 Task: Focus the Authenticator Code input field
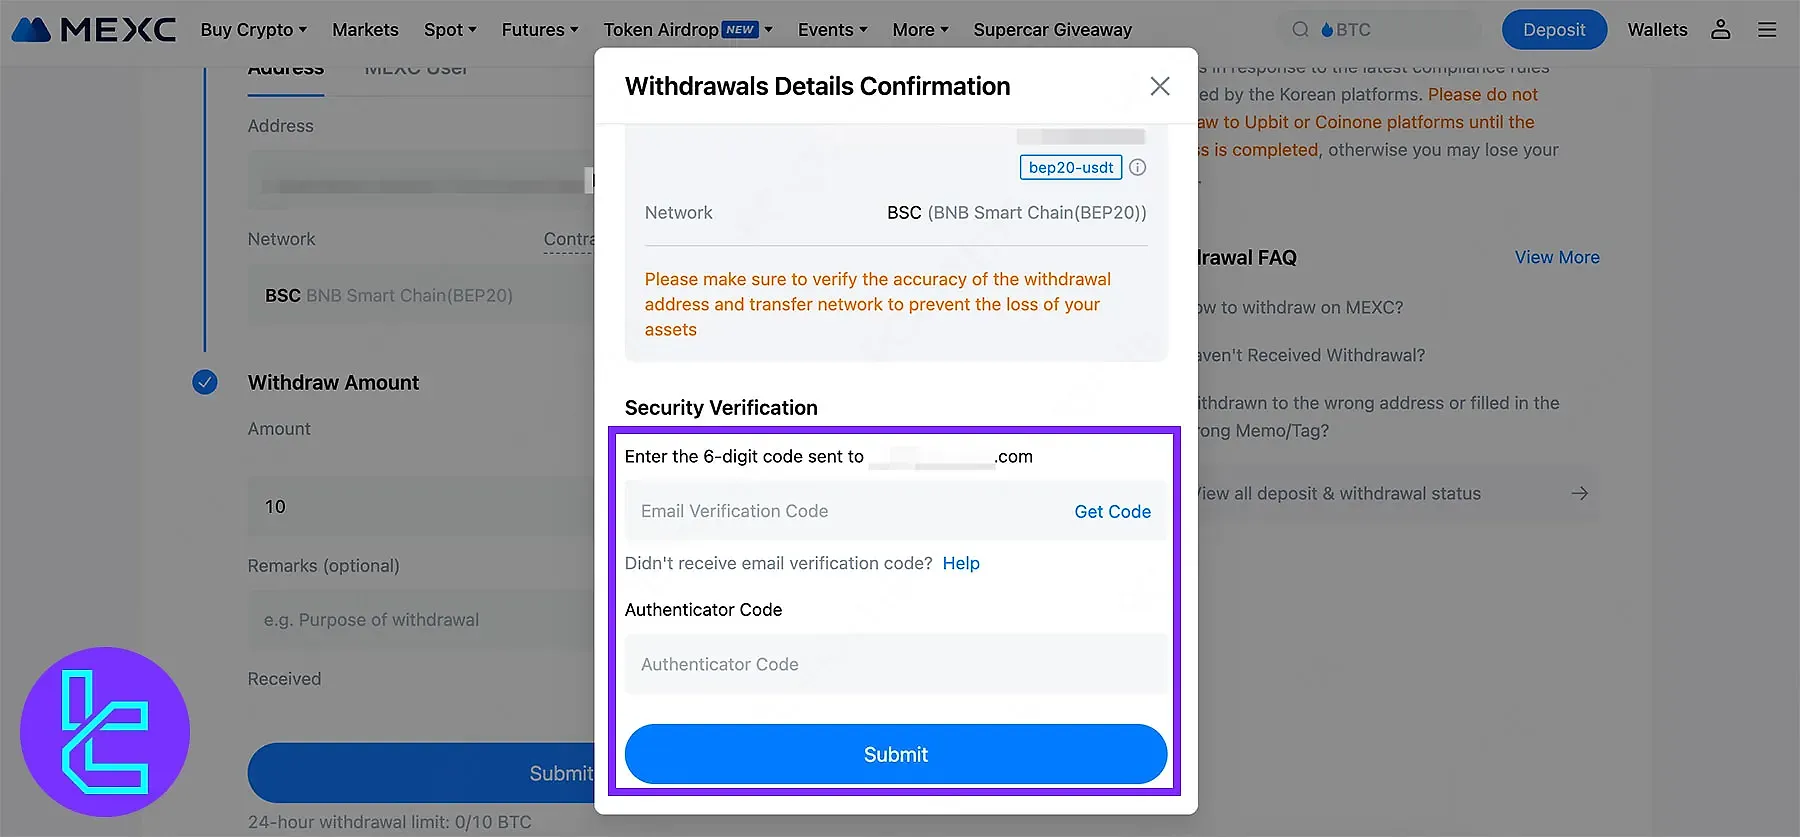[x=895, y=665]
